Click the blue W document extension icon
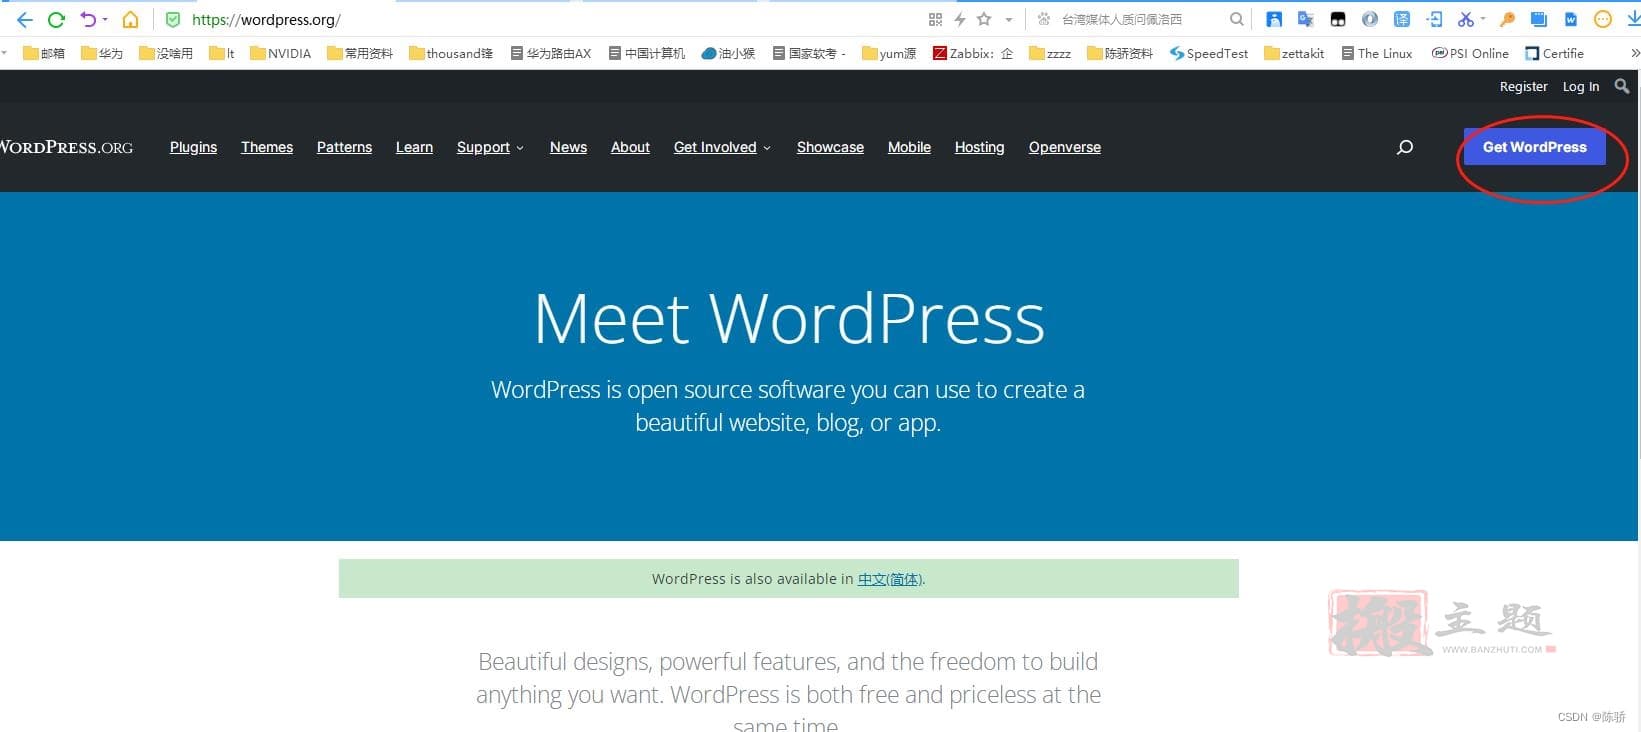The image size is (1641, 732). click(1571, 19)
